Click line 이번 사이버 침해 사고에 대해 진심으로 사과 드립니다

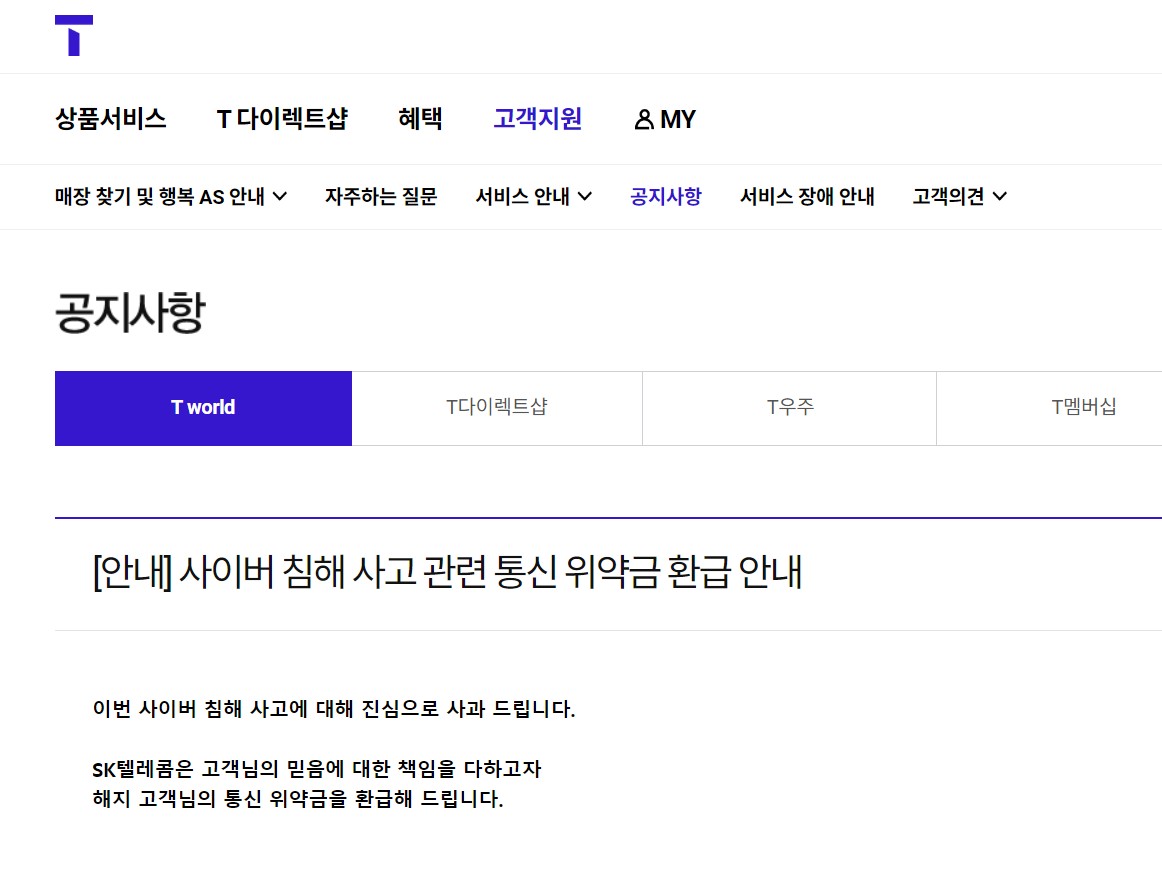(333, 709)
